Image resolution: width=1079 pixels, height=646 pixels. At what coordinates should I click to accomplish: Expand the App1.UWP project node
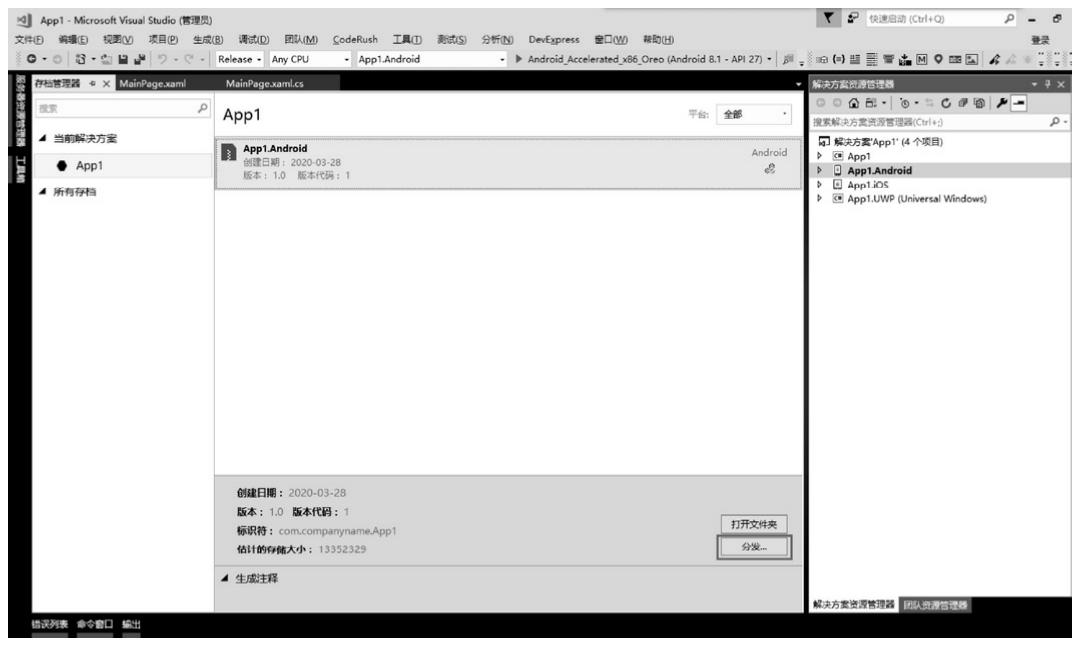[x=820, y=199]
